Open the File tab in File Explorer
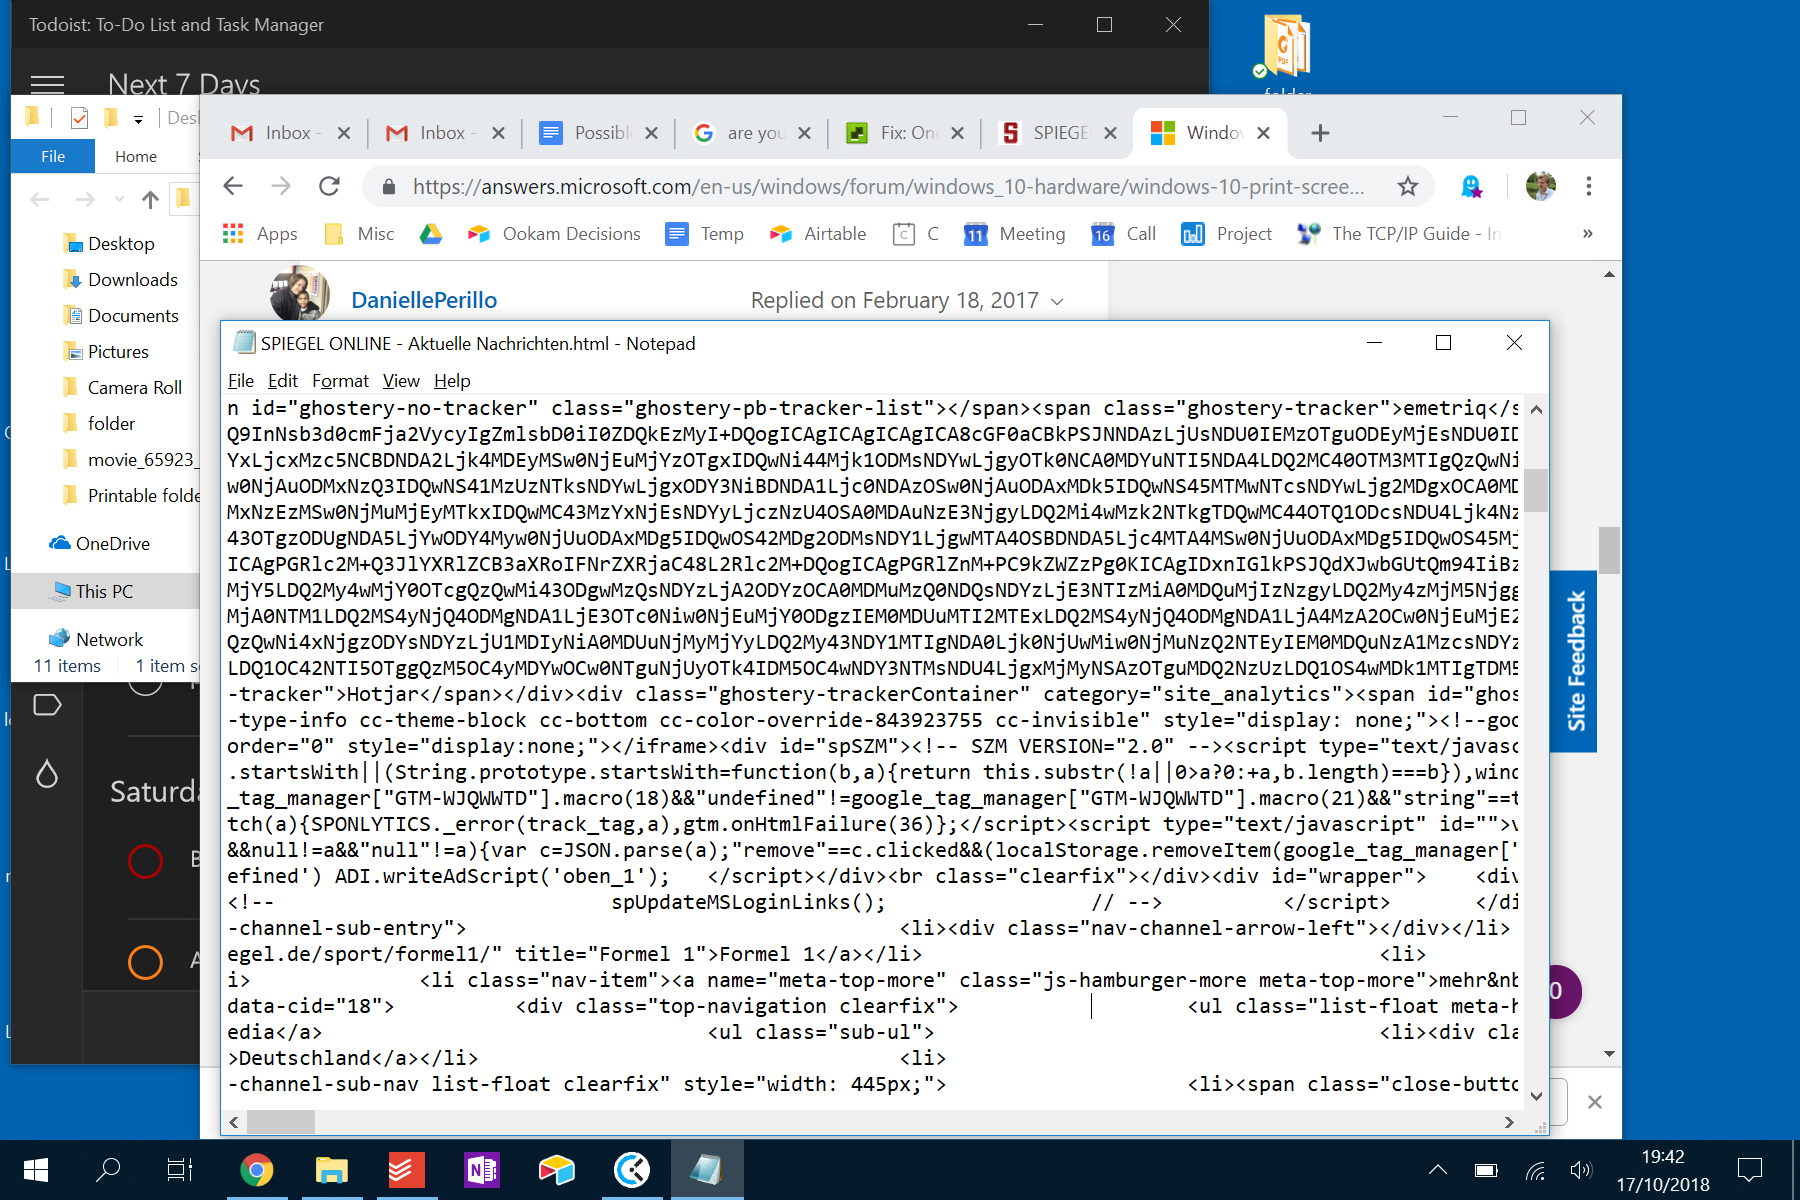Viewport: 1800px width, 1200px height. [53, 156]
